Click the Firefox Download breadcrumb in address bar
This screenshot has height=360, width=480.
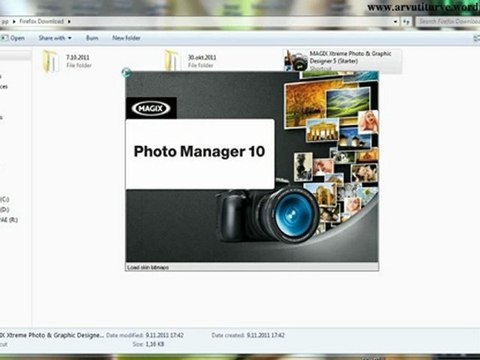42,21
